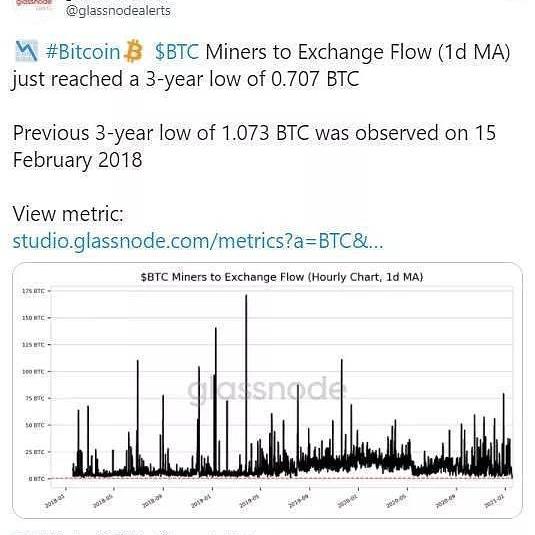Click the 100 BTC y-axis label
Image resolution: width=535 pixels, height=535 pixels.
33,372
